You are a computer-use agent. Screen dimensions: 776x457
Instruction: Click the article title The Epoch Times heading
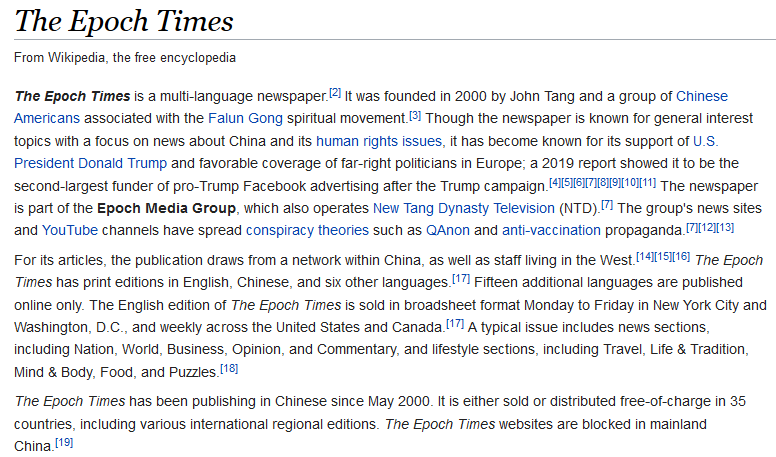tap(124, 21)
